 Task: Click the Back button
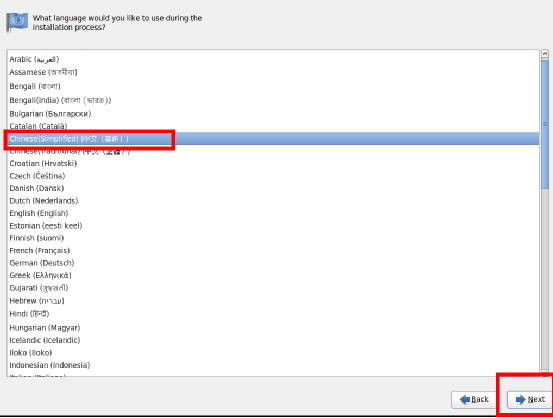pos(474,399)
